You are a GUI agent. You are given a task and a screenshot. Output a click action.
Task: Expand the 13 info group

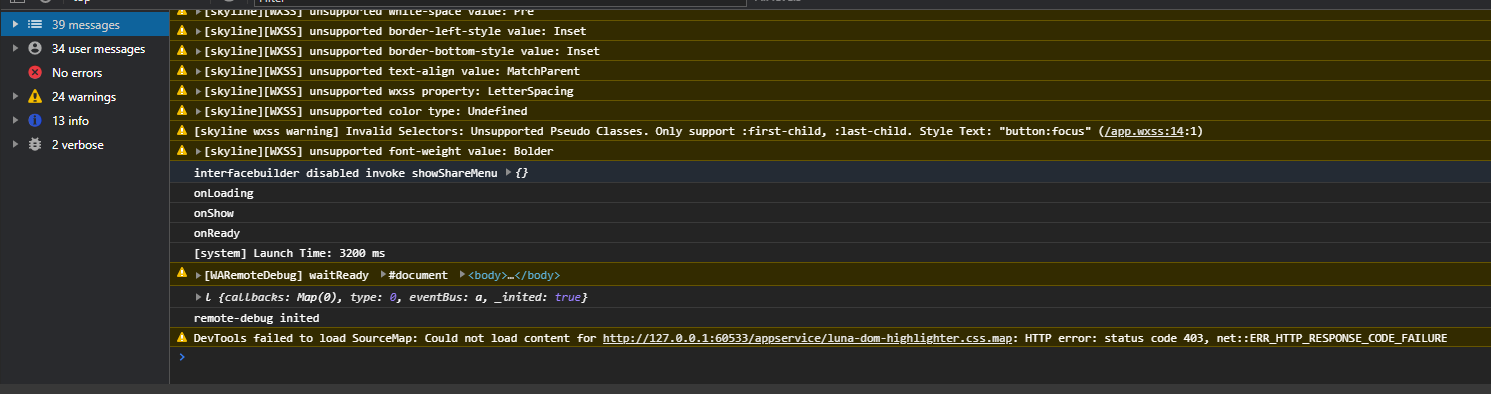15,120
